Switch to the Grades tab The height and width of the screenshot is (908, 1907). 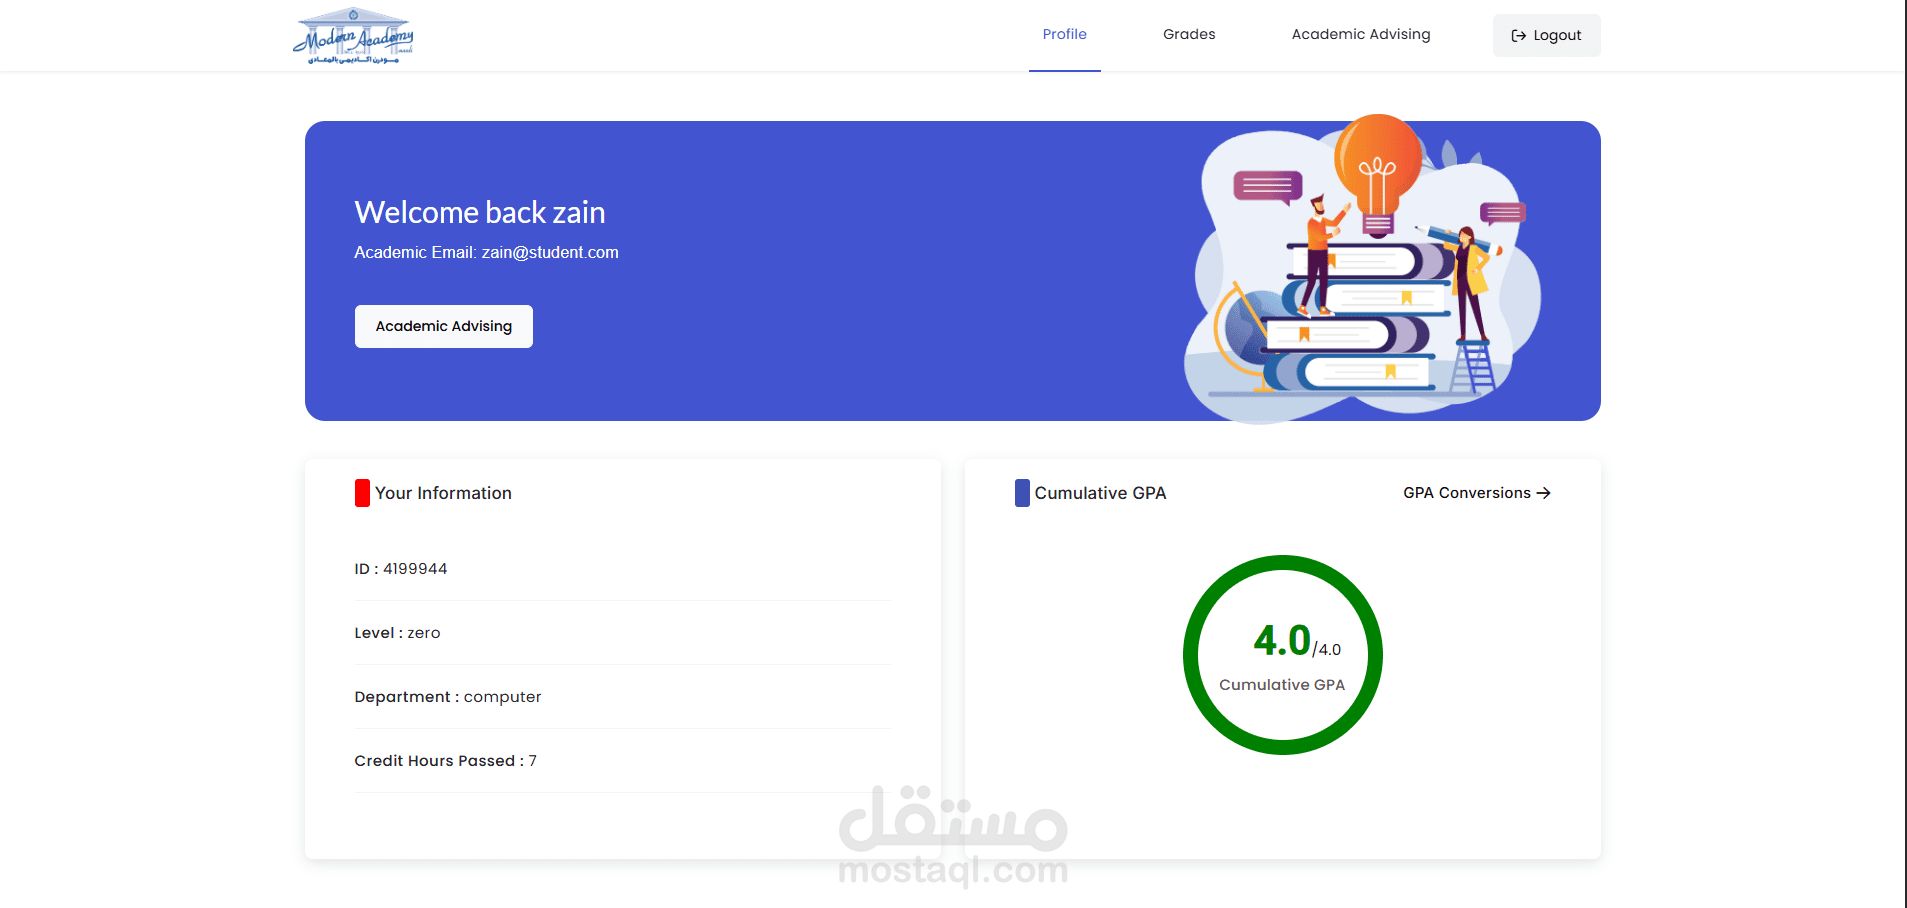pyautogui.click(x=1189, y=35)
